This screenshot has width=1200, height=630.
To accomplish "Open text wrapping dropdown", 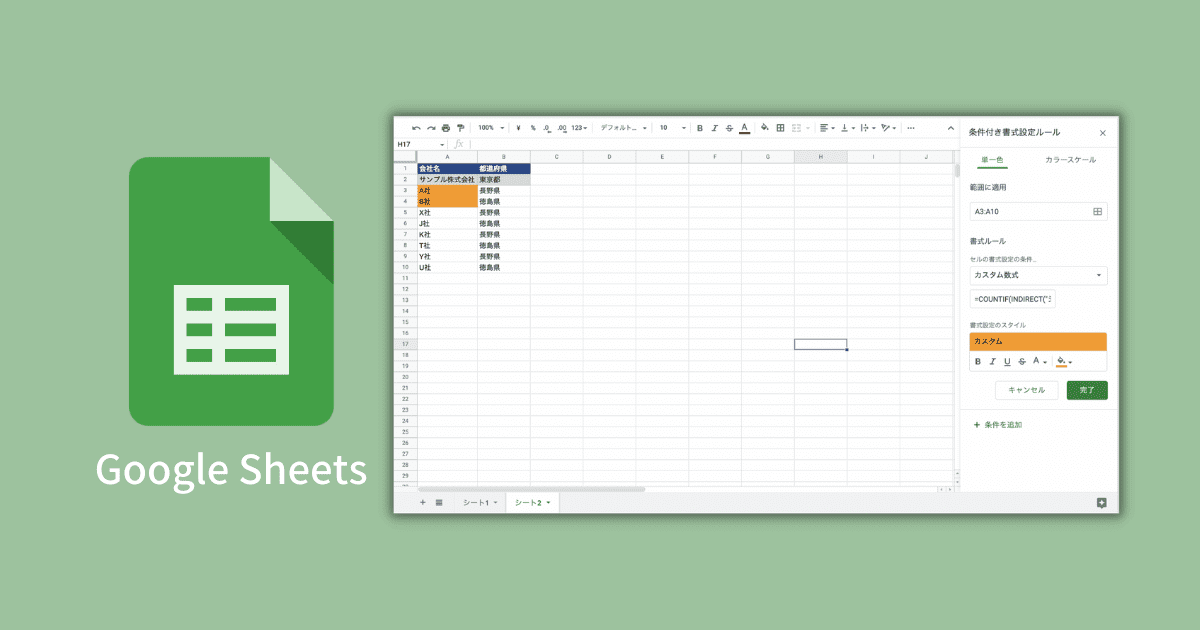I will (x=866, y=128).
